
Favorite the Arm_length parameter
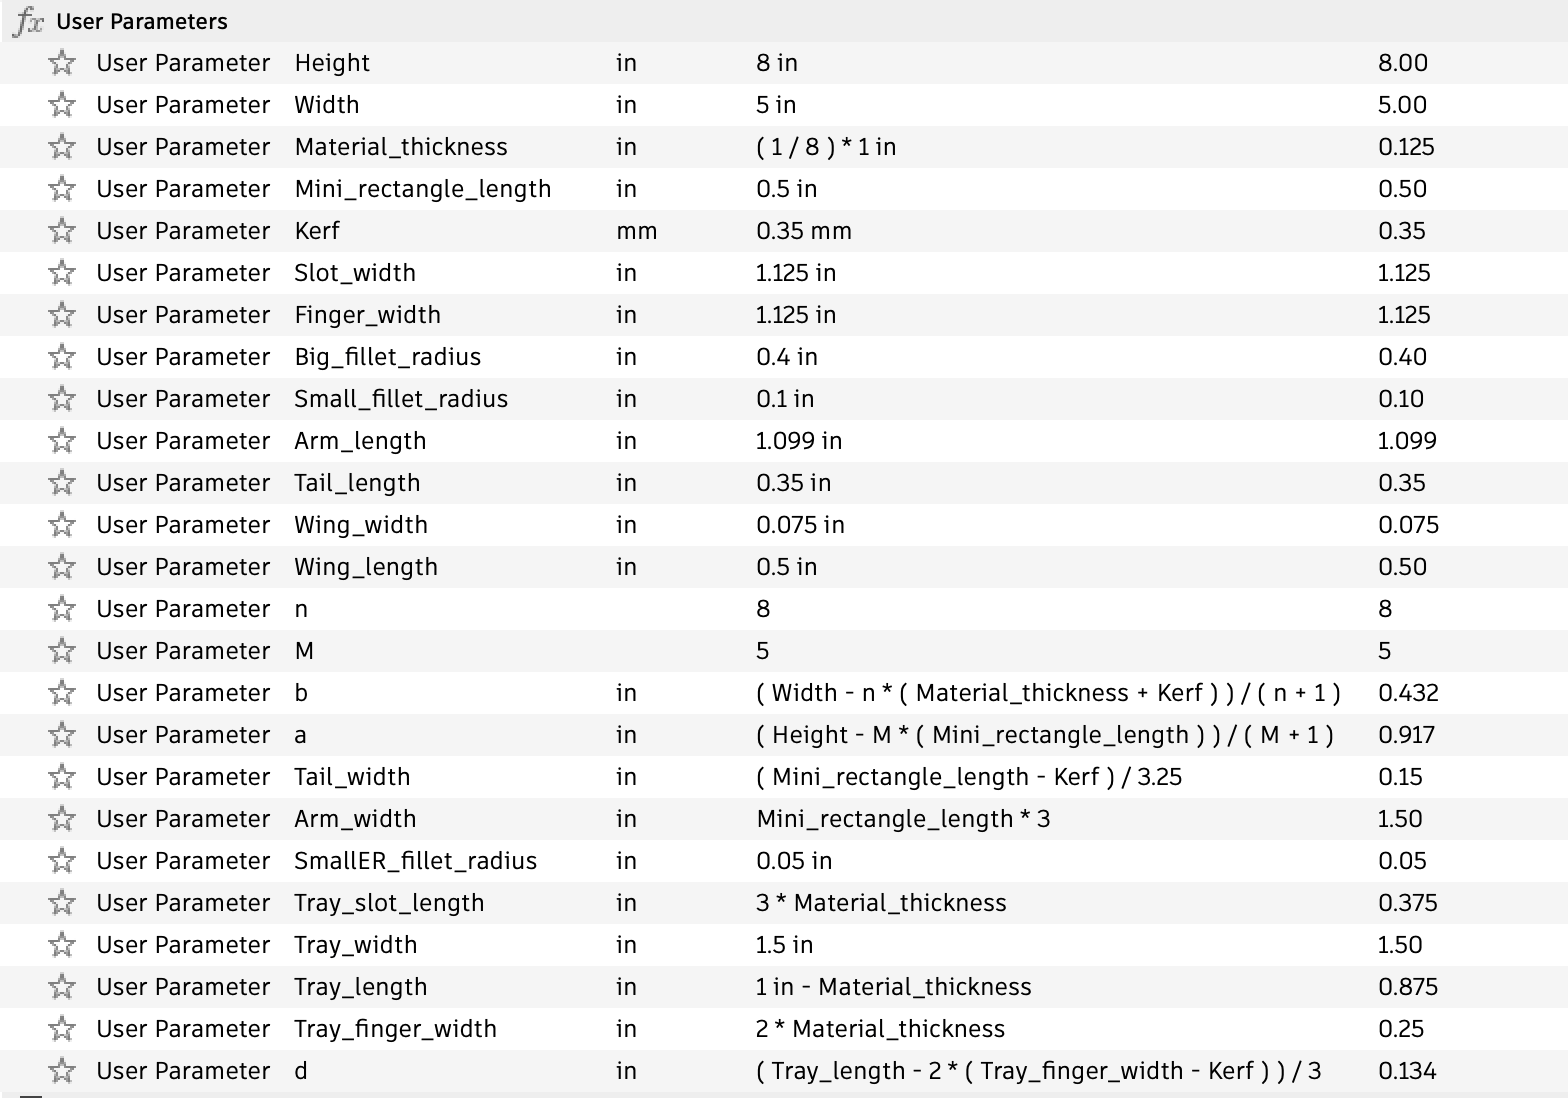[x=62, y=441]
